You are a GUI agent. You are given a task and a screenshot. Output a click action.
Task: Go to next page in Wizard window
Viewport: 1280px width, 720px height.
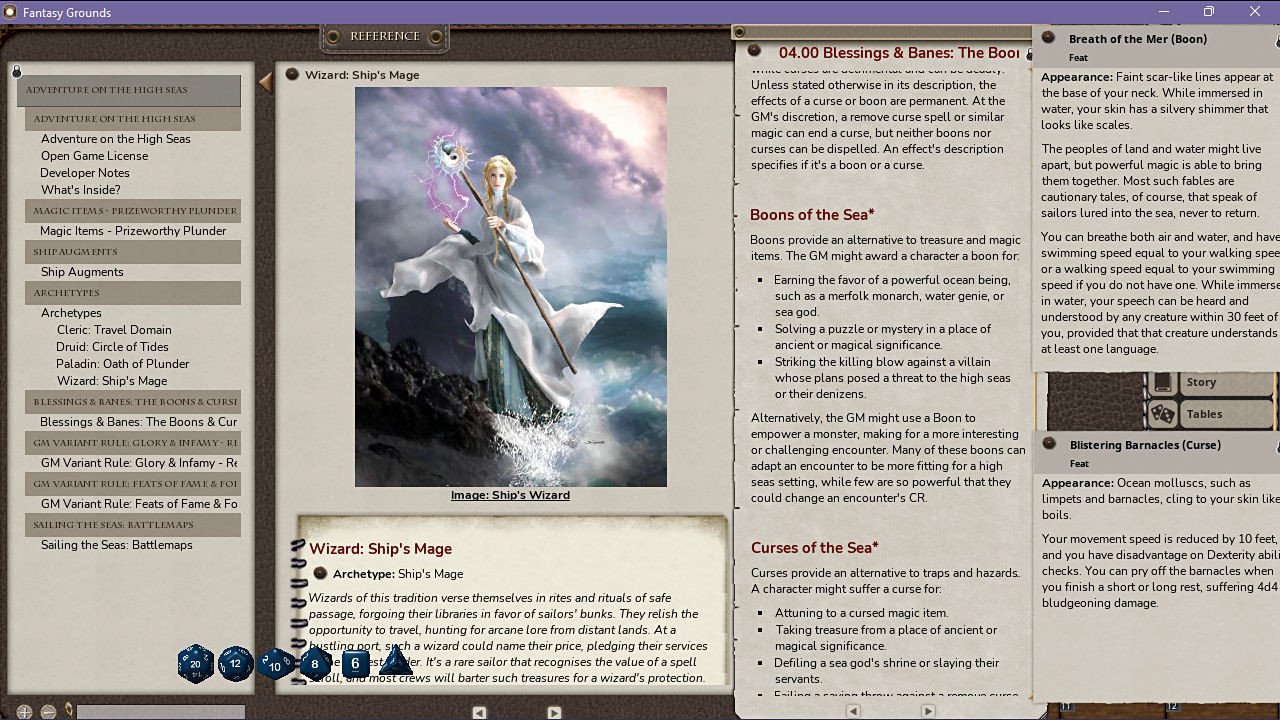pos(554,712)
